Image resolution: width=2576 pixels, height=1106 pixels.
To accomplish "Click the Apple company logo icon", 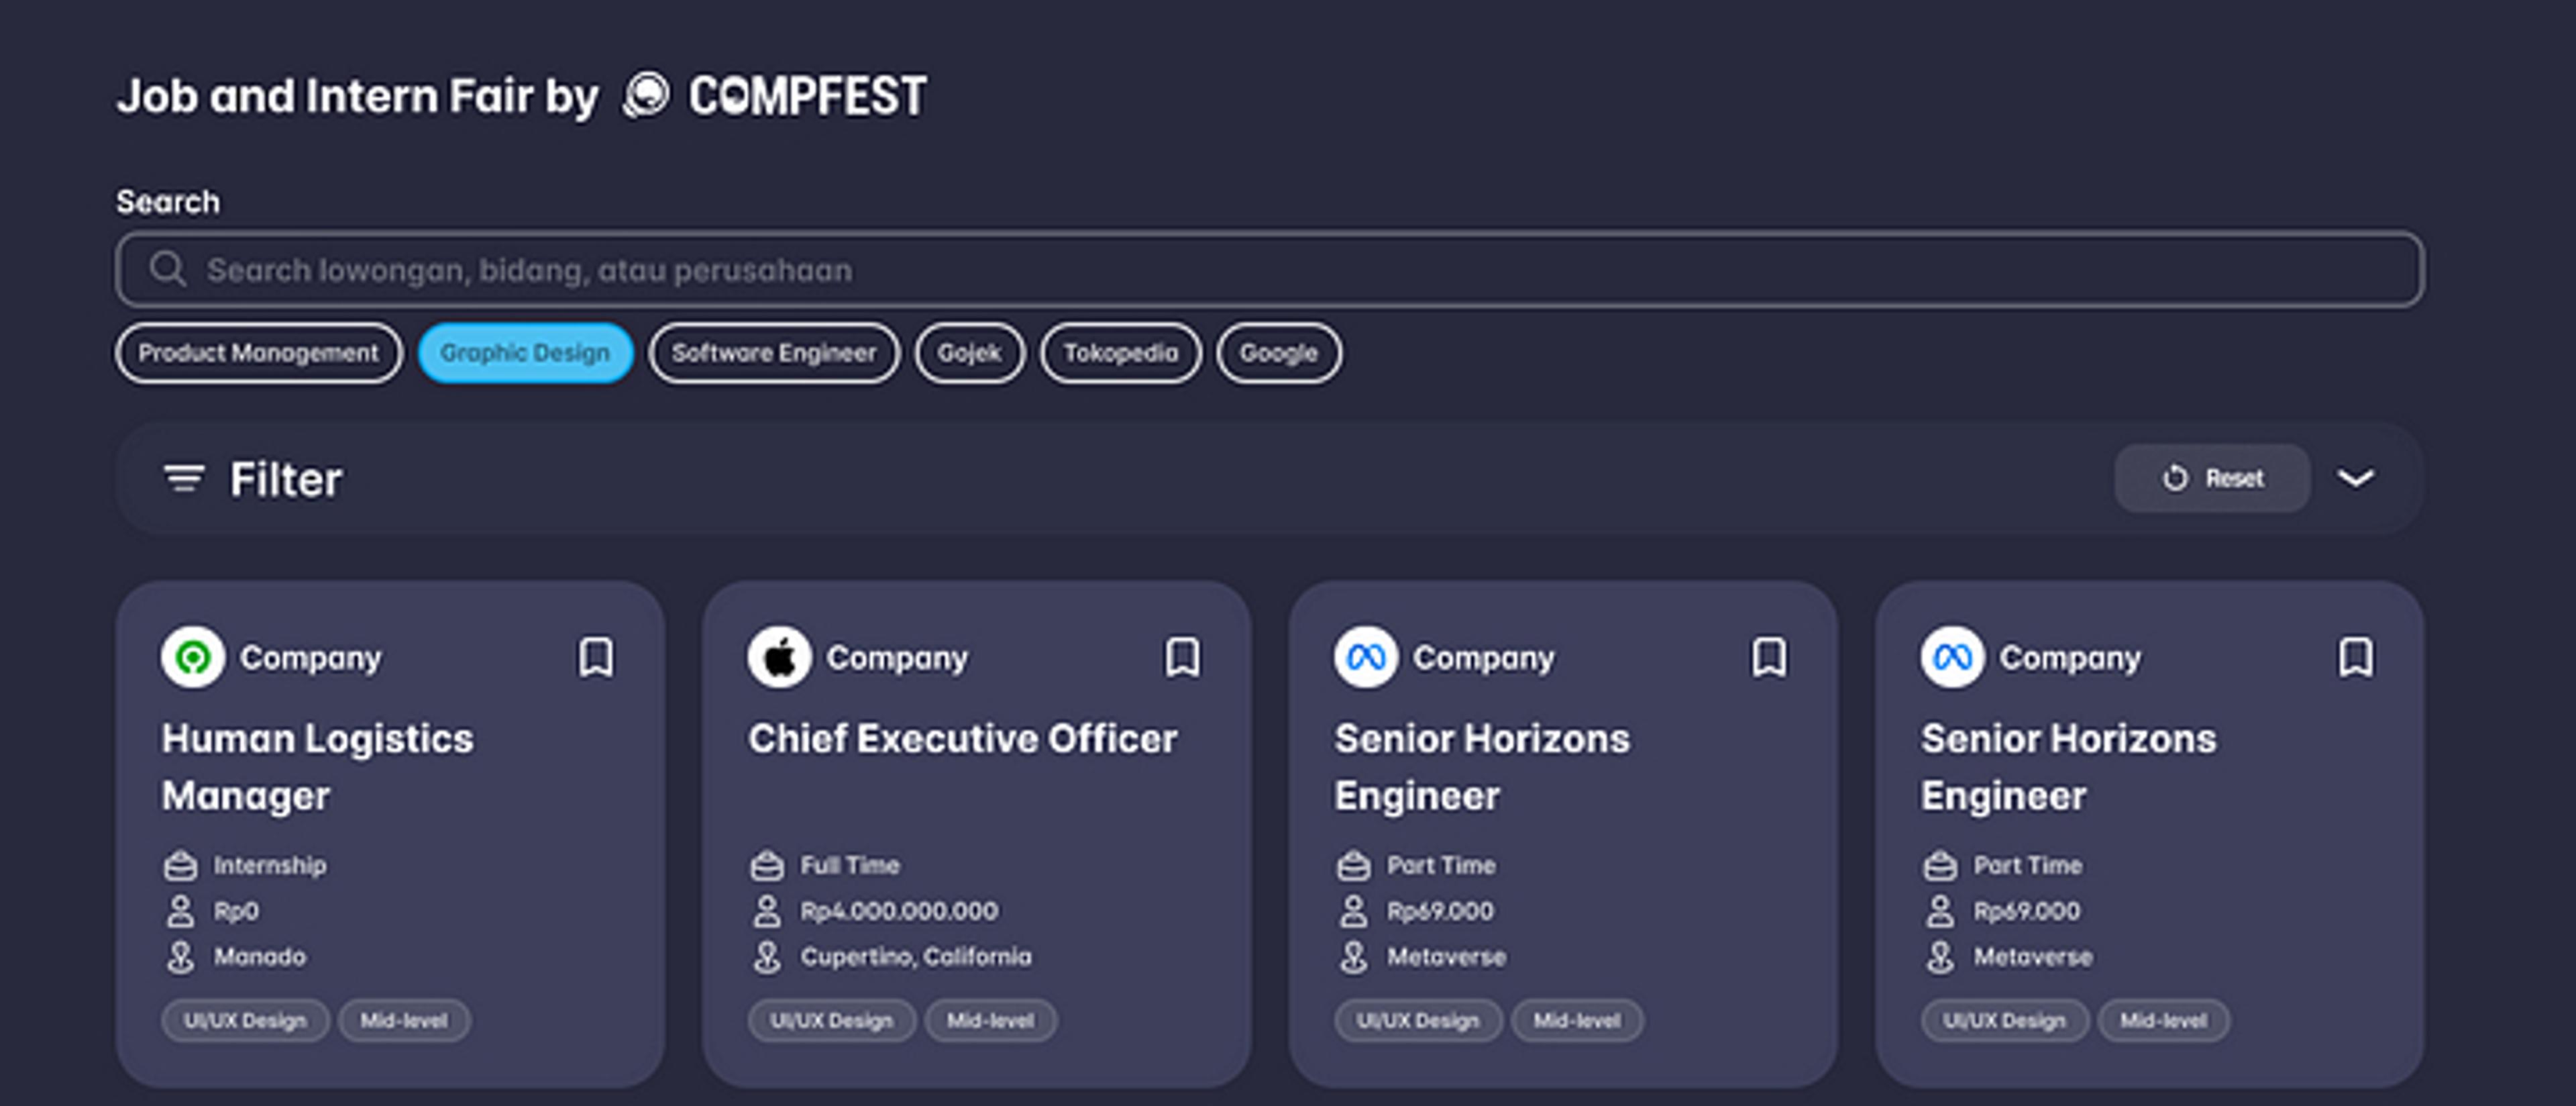I will coord(779,658).
